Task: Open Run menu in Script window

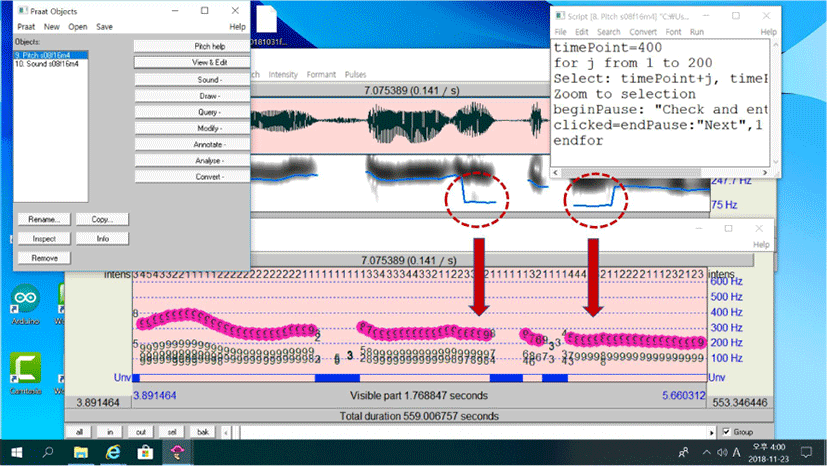Action: tap(697, 32)
